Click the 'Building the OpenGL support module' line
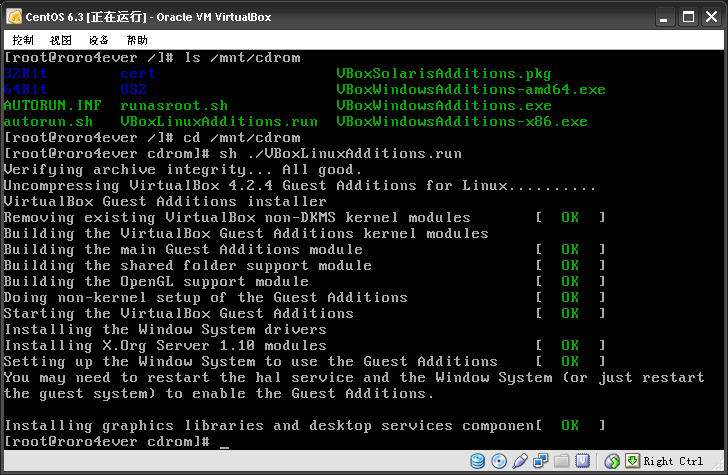The height and width of the screenshot is (475, 728). click(x=156, y=282)
